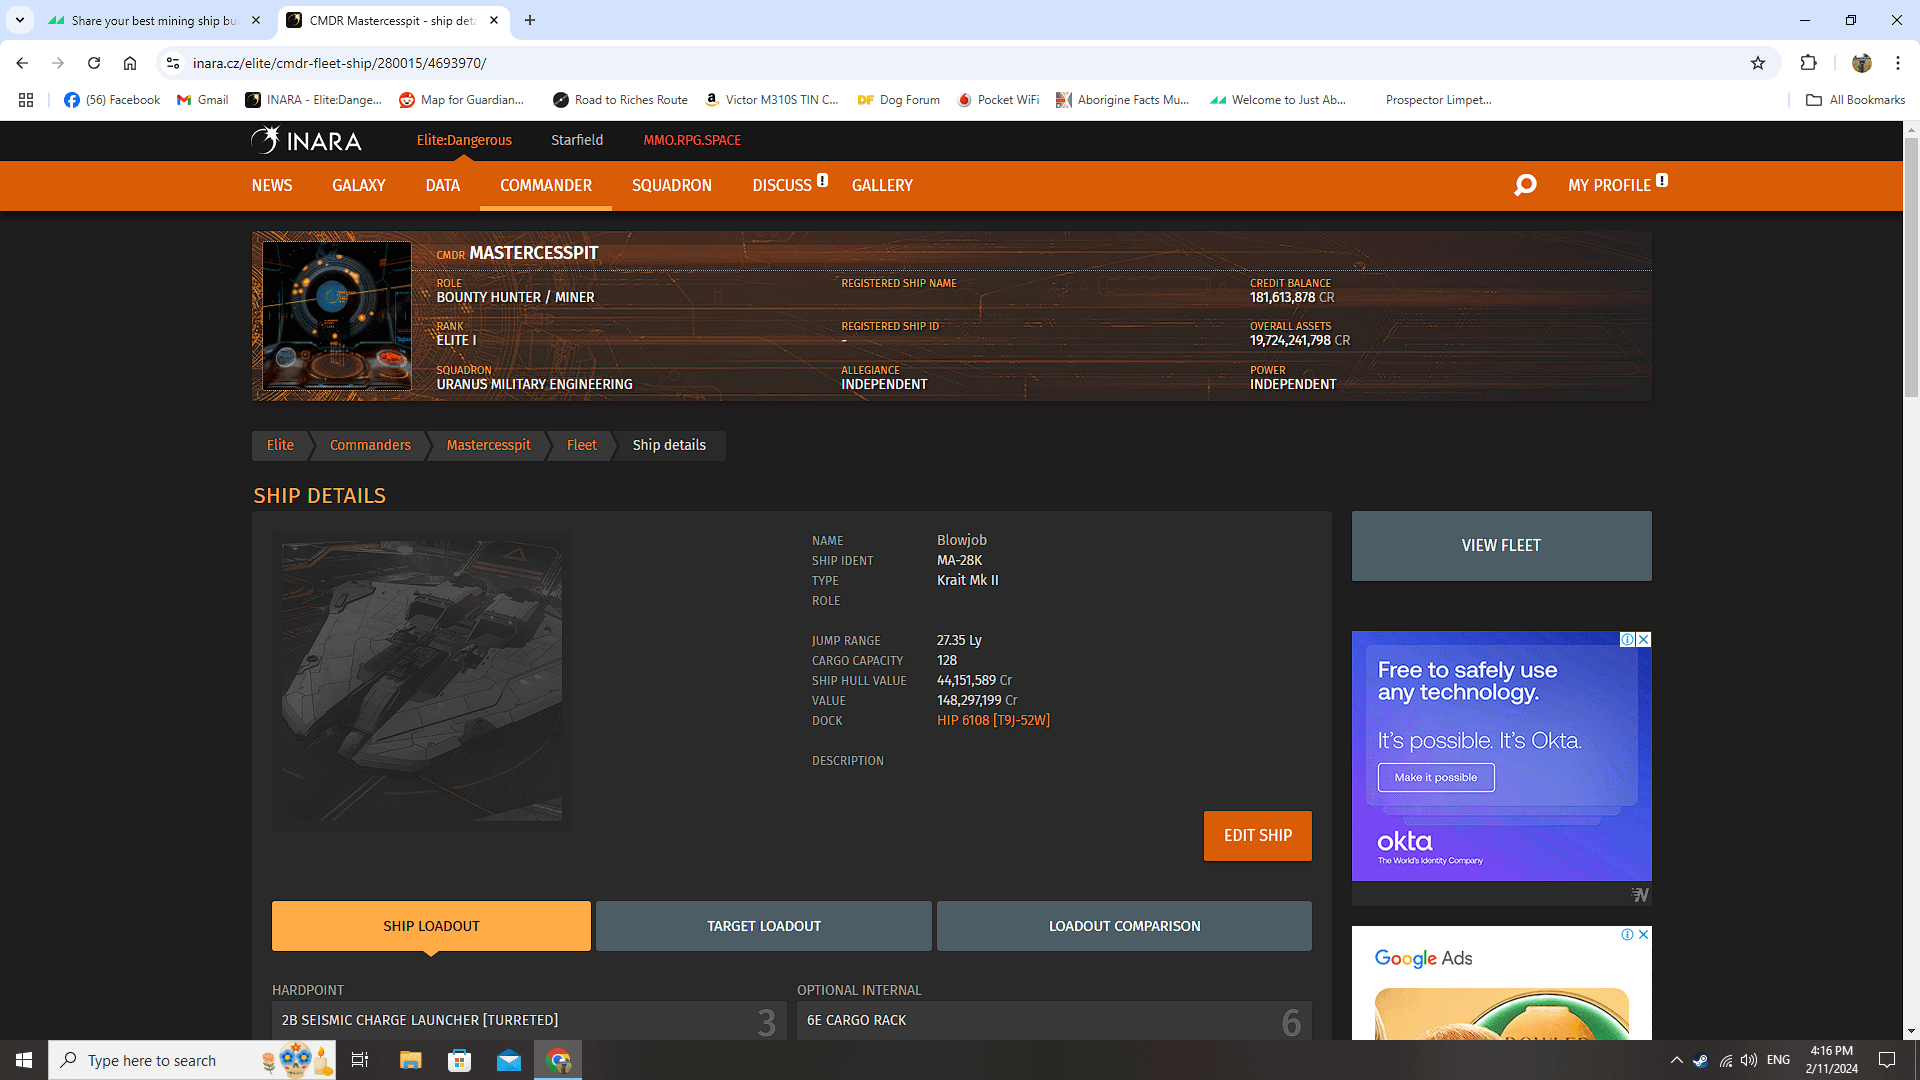Click the site information icon in address bar
The height and width of the screenshot is (1080, 1920).
coord(173,63)
